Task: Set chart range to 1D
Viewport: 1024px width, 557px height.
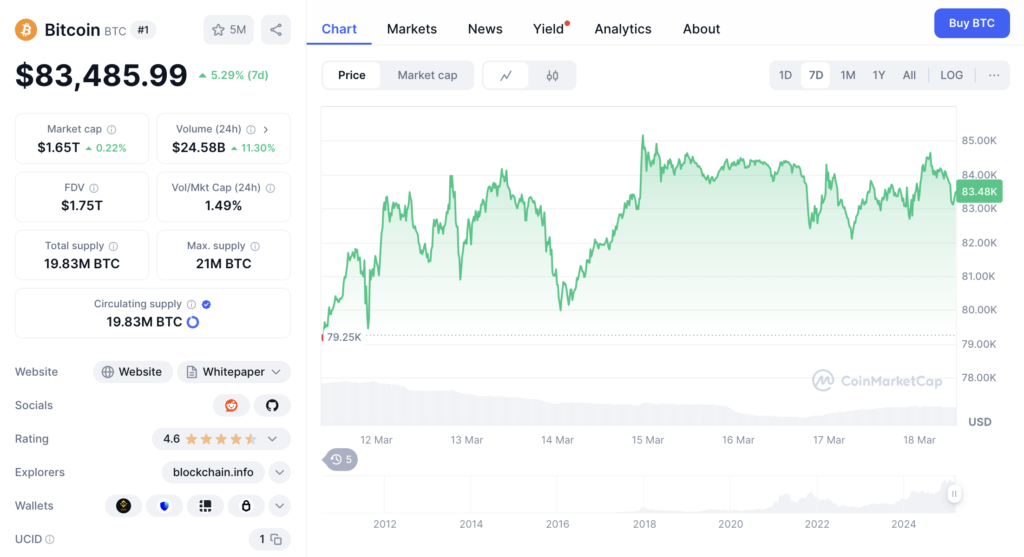Action: 785,75
